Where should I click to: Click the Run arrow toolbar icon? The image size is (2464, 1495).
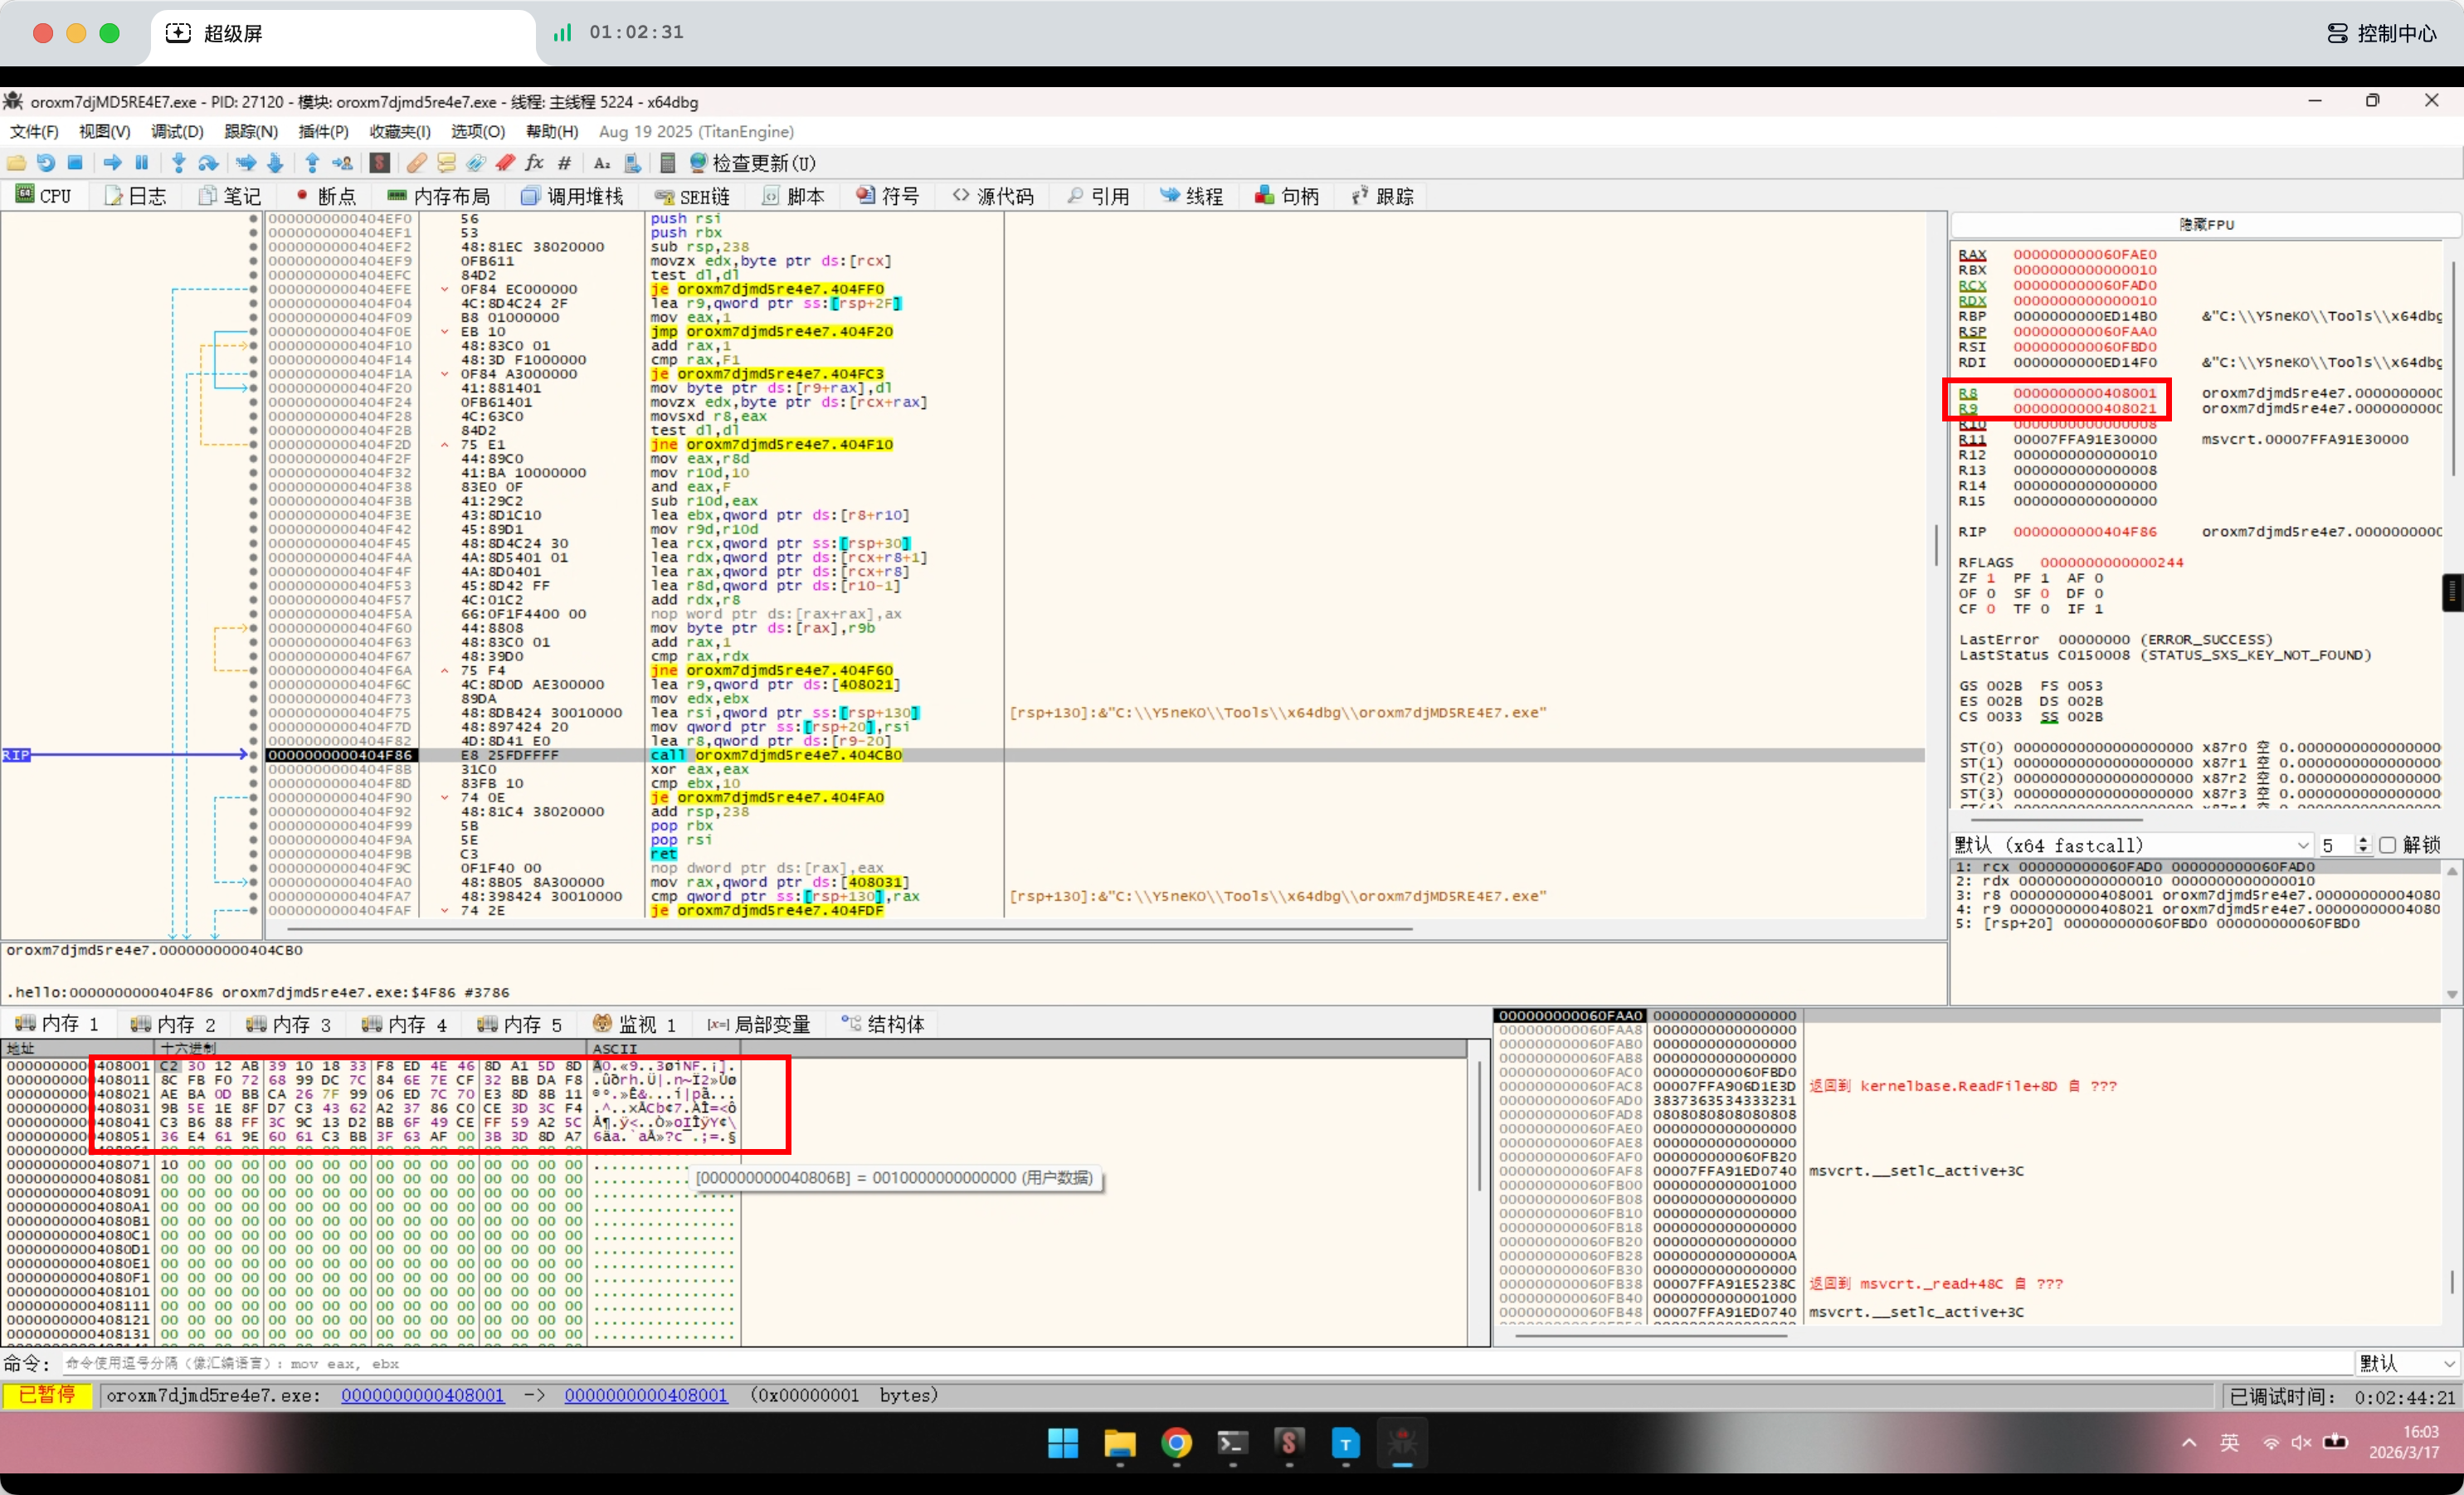click(112, 163)
